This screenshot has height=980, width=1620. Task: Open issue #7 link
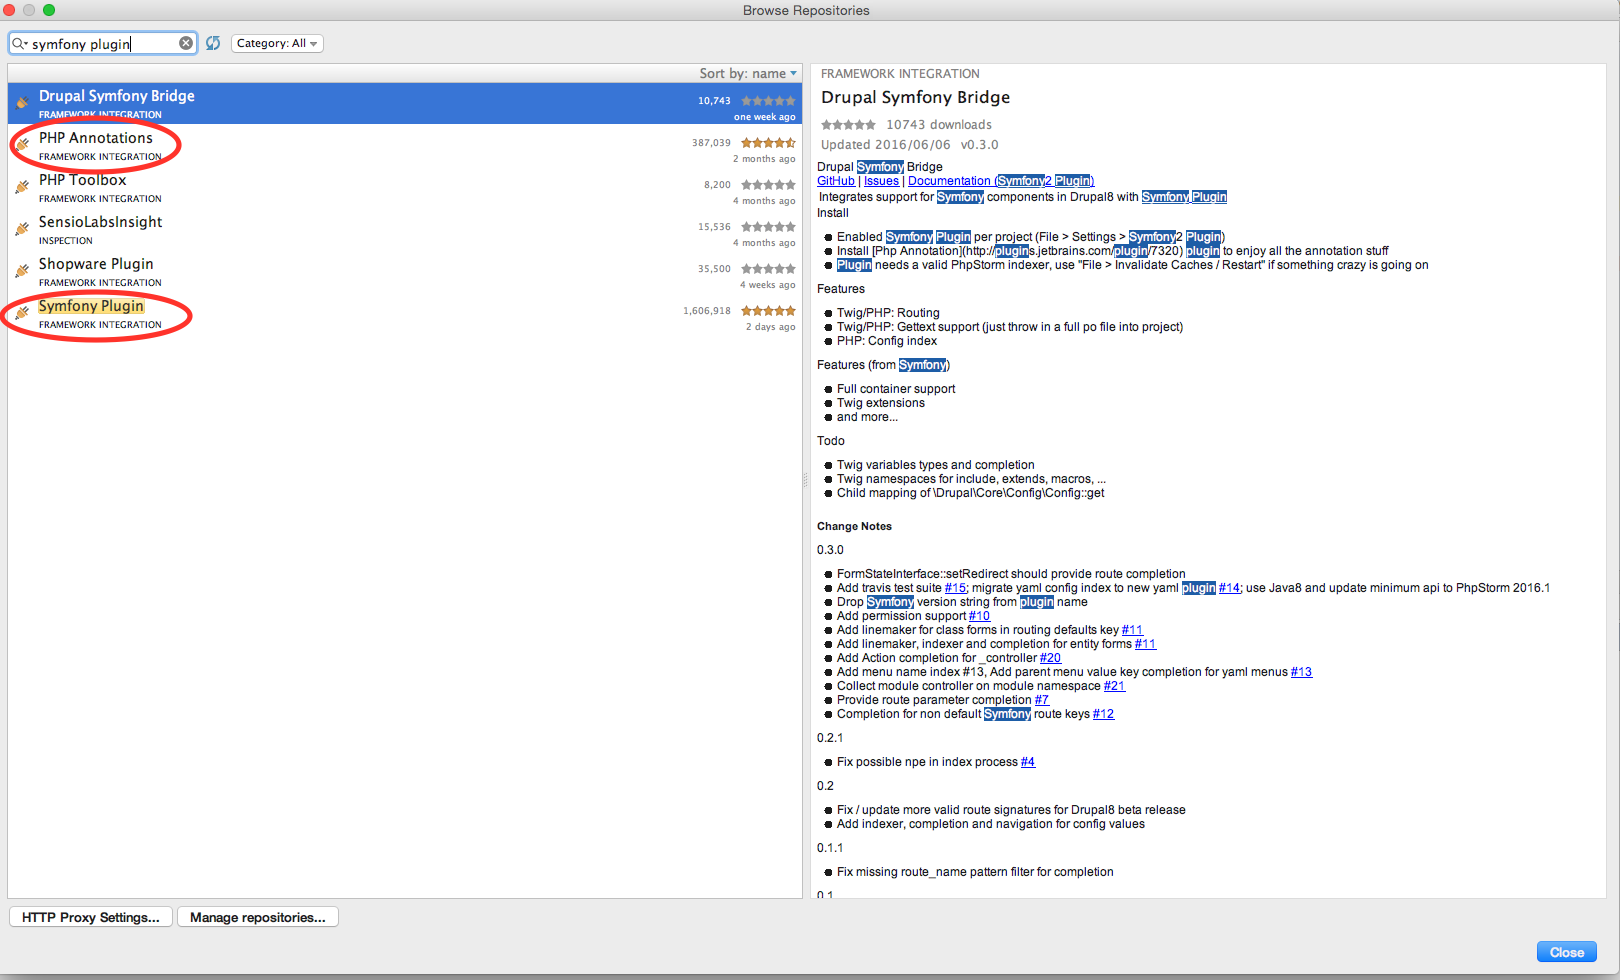1041,700
